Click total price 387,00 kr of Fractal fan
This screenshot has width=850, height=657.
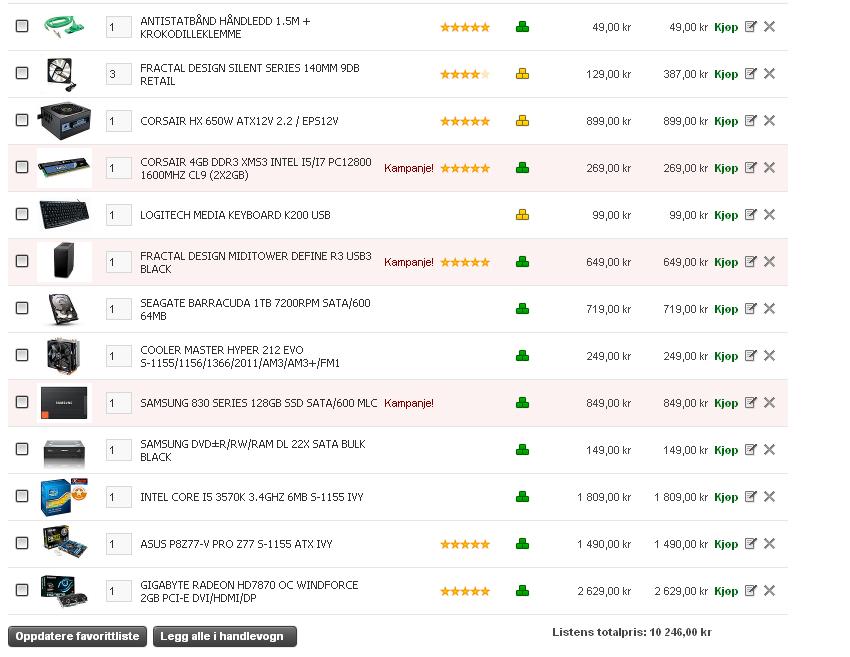[x=685, y=74]
